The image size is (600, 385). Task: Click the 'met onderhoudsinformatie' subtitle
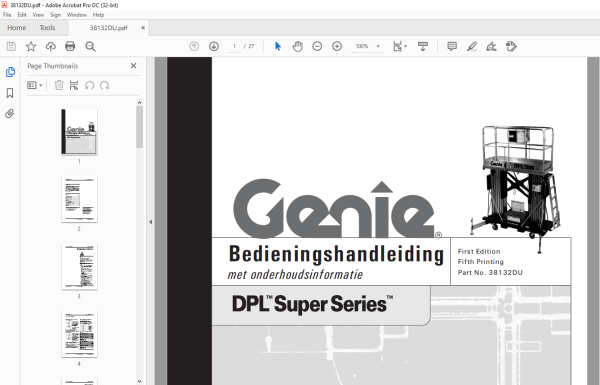pyautogui.click(x=295, y=274)
